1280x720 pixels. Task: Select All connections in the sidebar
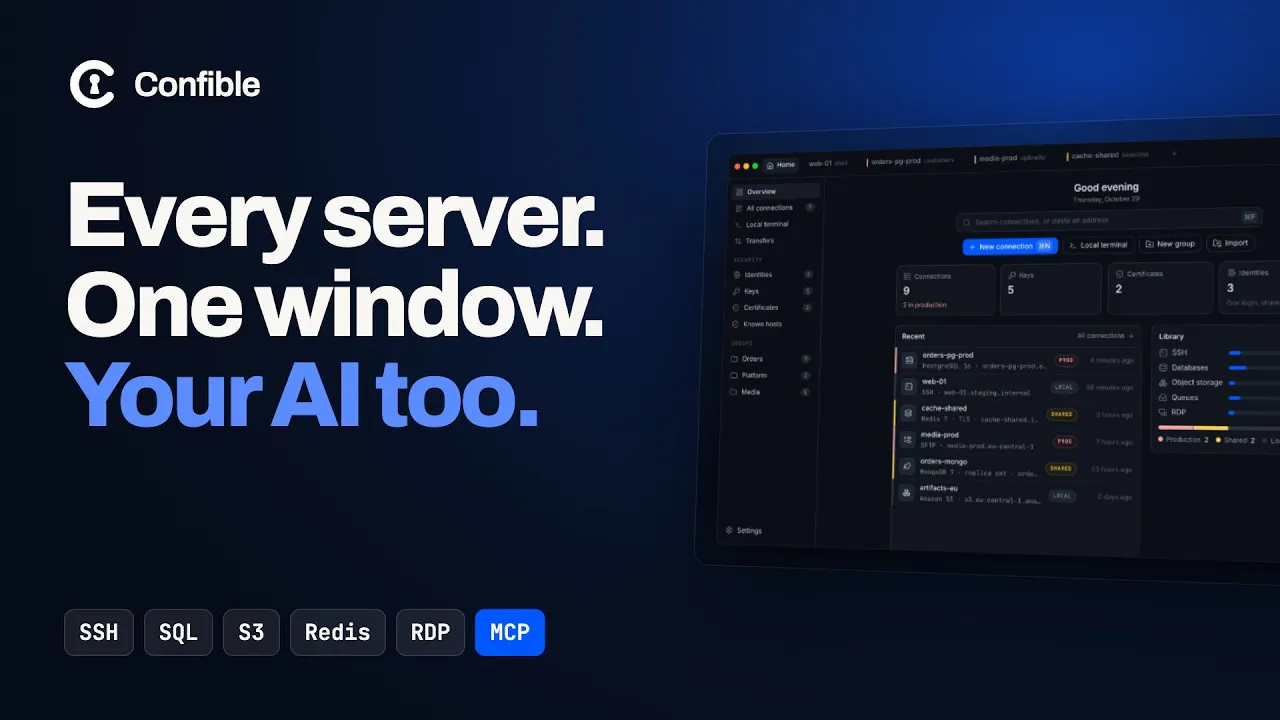774,208
